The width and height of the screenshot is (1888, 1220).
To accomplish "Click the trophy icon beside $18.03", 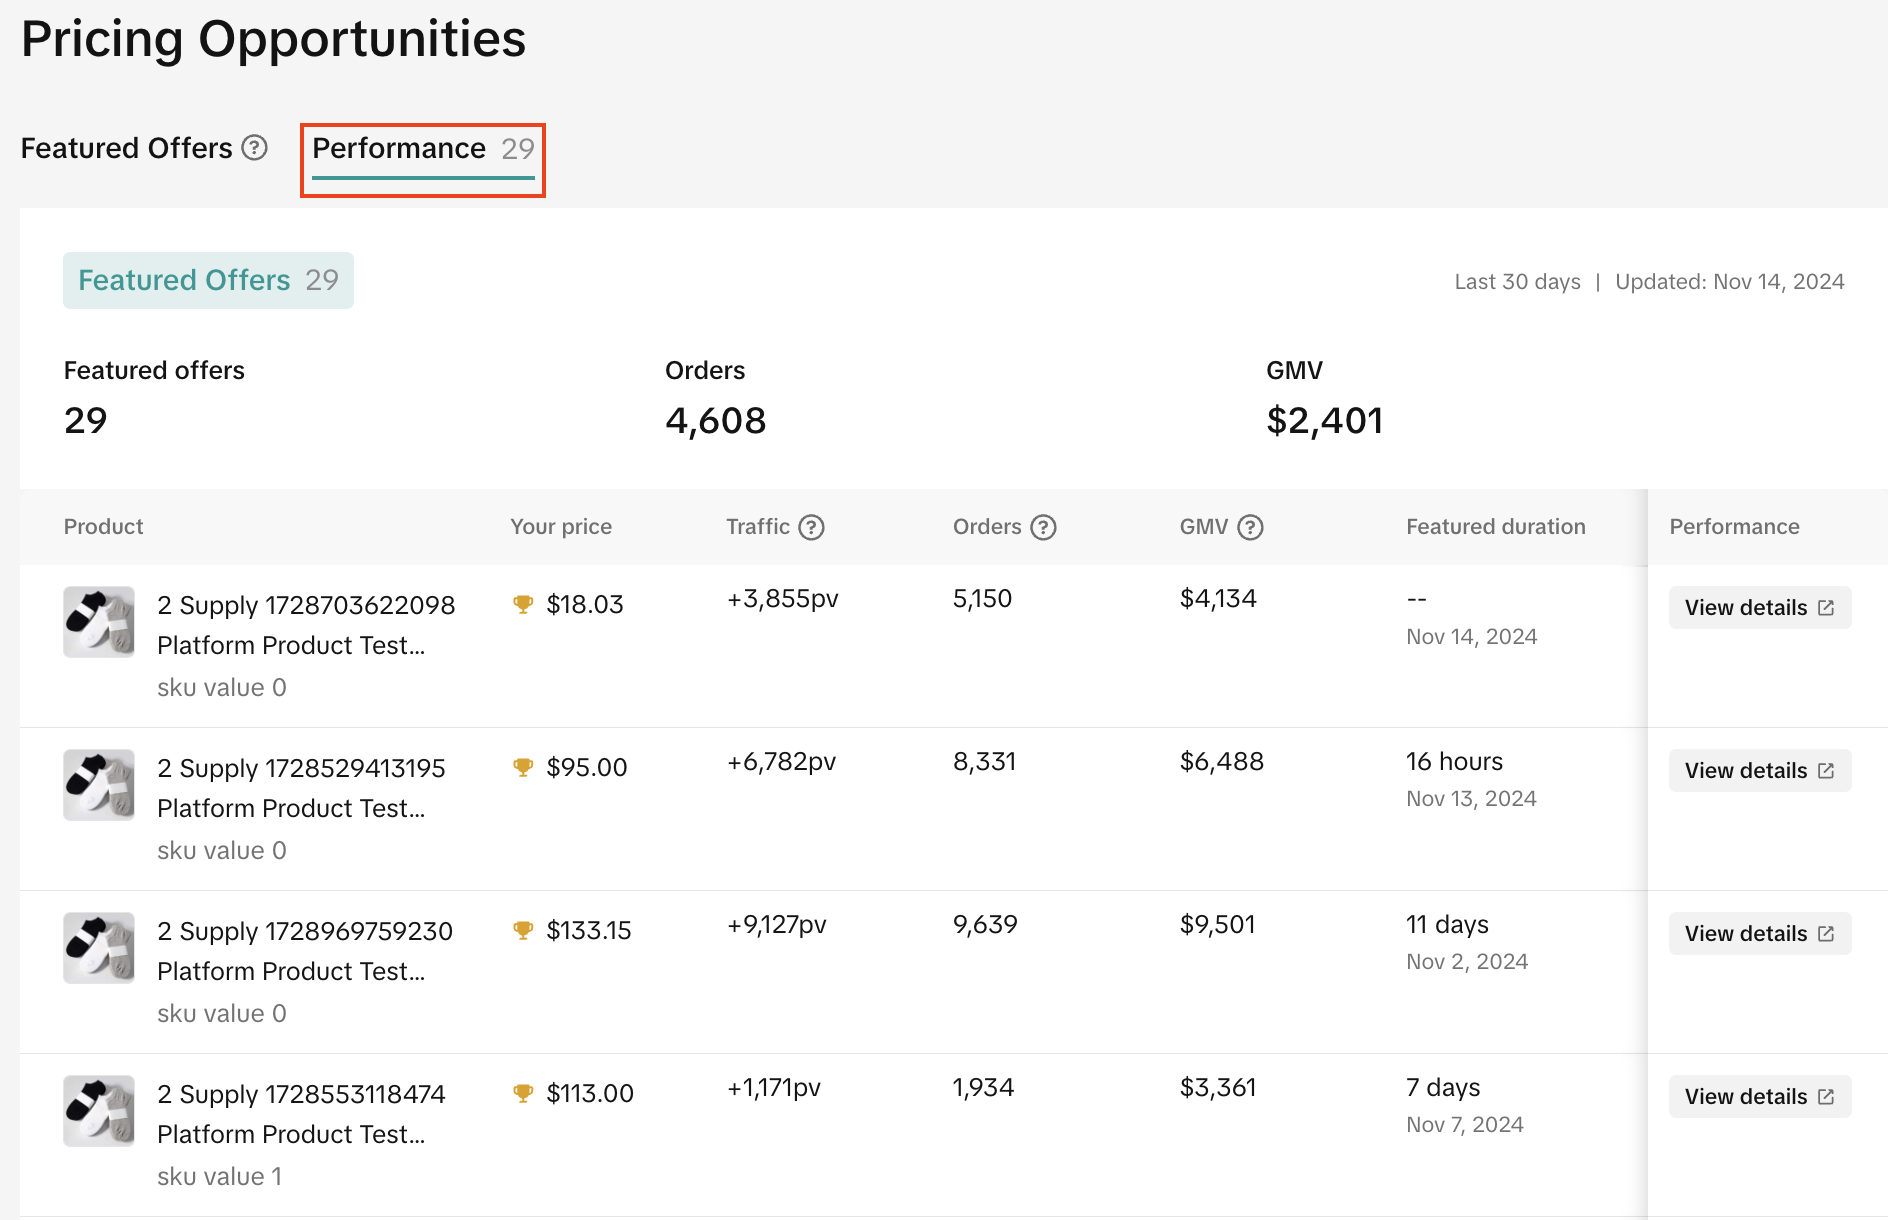I will click(522, 604).
